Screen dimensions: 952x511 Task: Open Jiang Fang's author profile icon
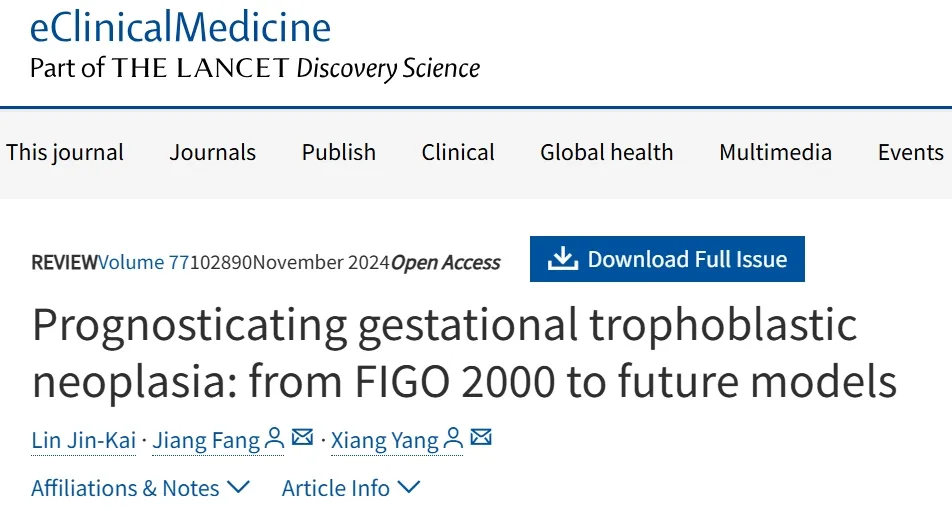click(x=275, y=439)
